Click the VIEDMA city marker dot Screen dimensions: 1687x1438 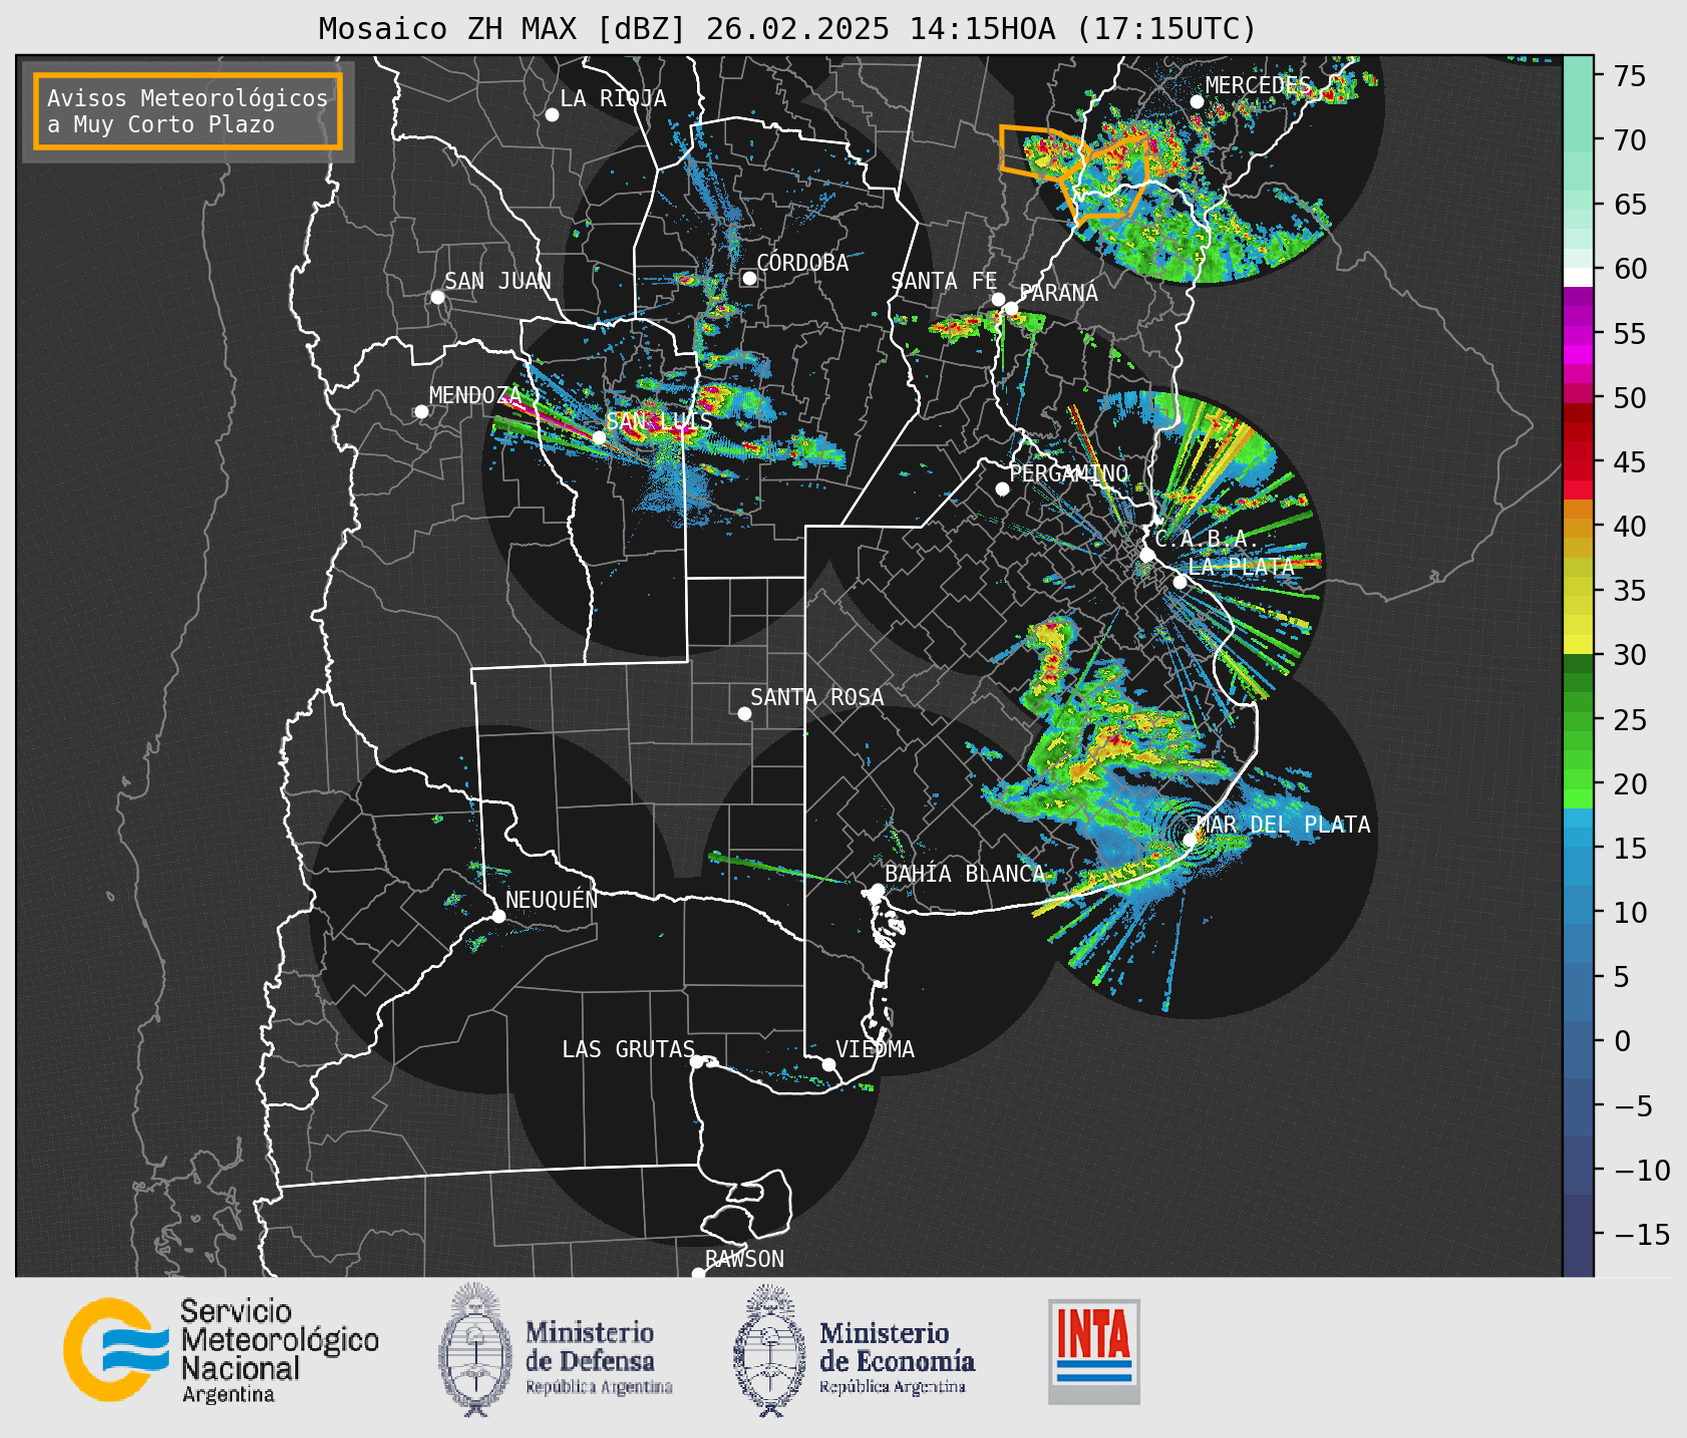(x=829, y=1064)
